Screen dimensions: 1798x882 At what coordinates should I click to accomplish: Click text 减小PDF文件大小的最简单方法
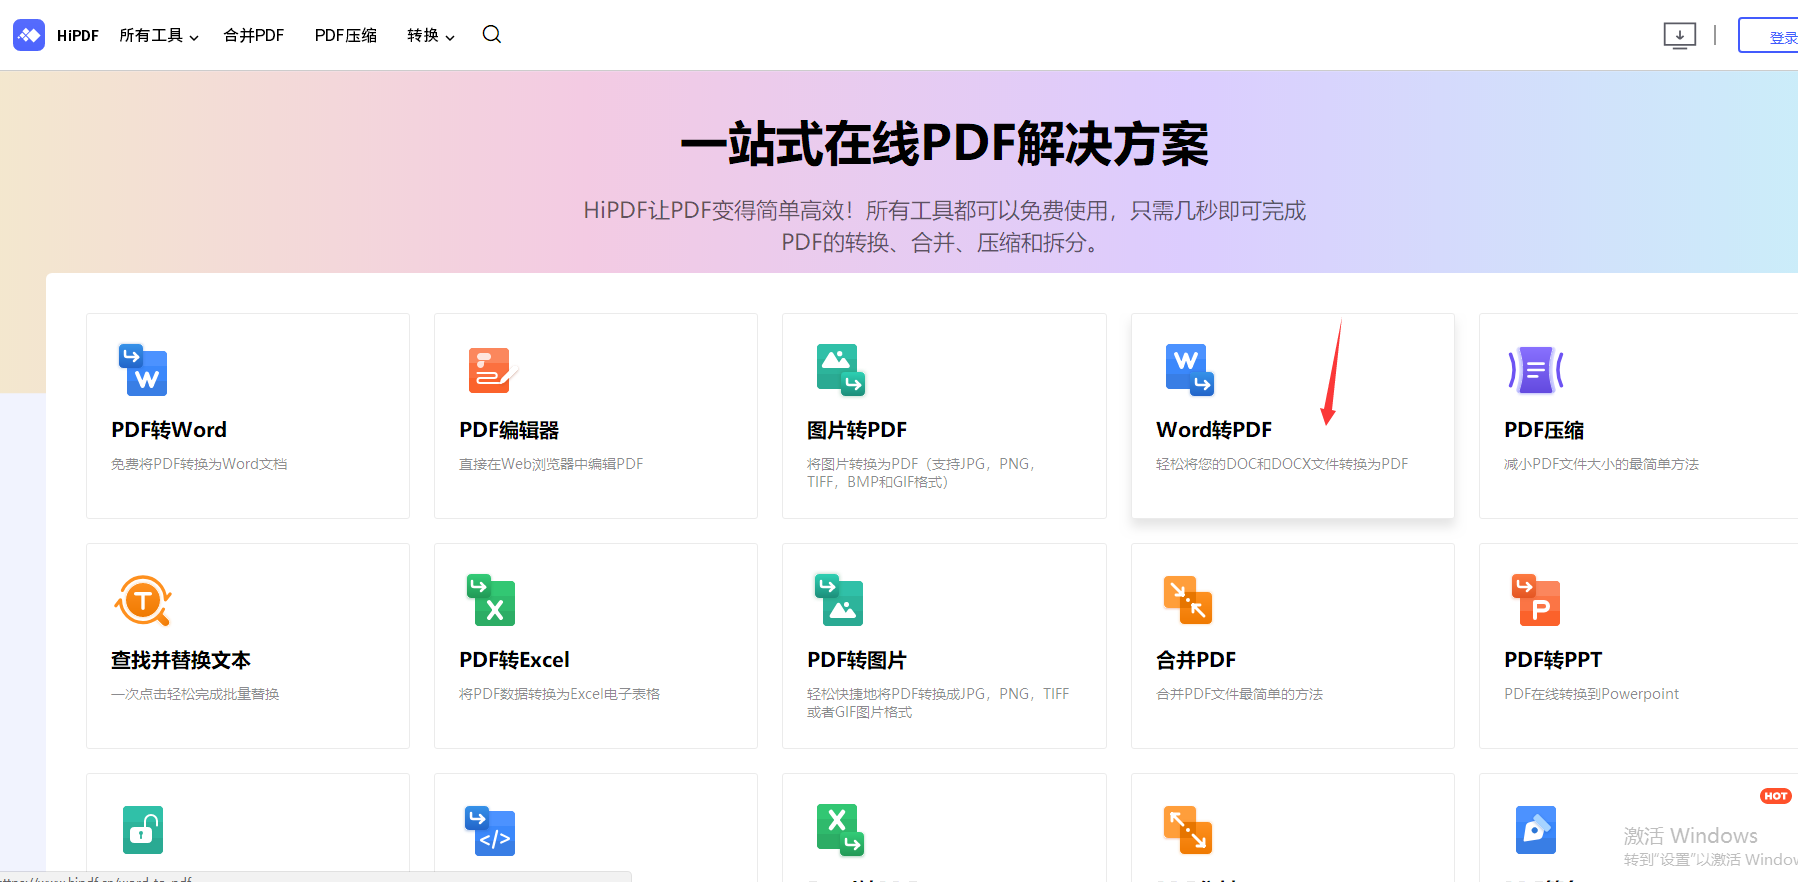point(1601,464)
